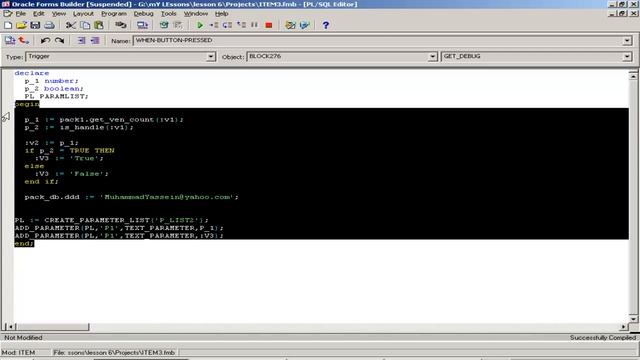
Task: Click the Step Over debug icon
Action: pyautogui.click(x=227, y=25)
